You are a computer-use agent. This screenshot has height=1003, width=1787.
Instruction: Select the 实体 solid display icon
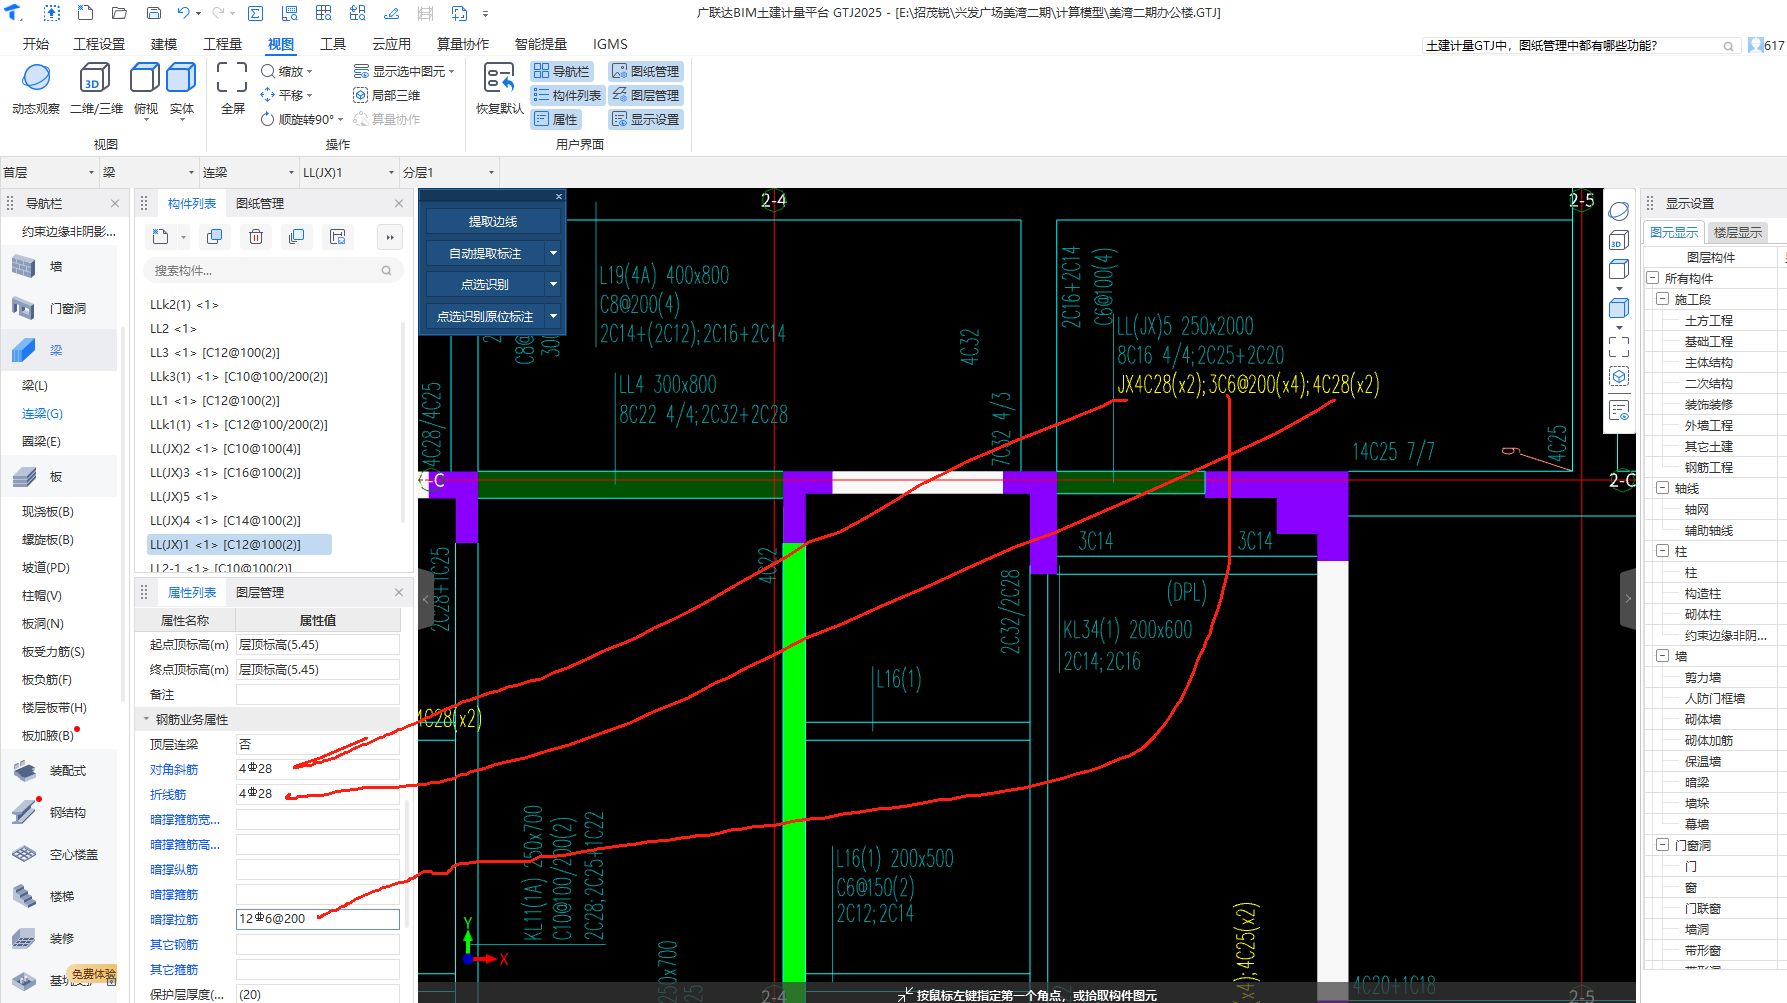point(181,78)
